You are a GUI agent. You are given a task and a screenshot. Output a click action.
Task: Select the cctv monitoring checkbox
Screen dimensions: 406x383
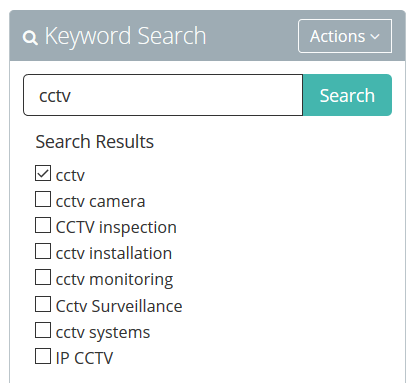click(43, 277)
